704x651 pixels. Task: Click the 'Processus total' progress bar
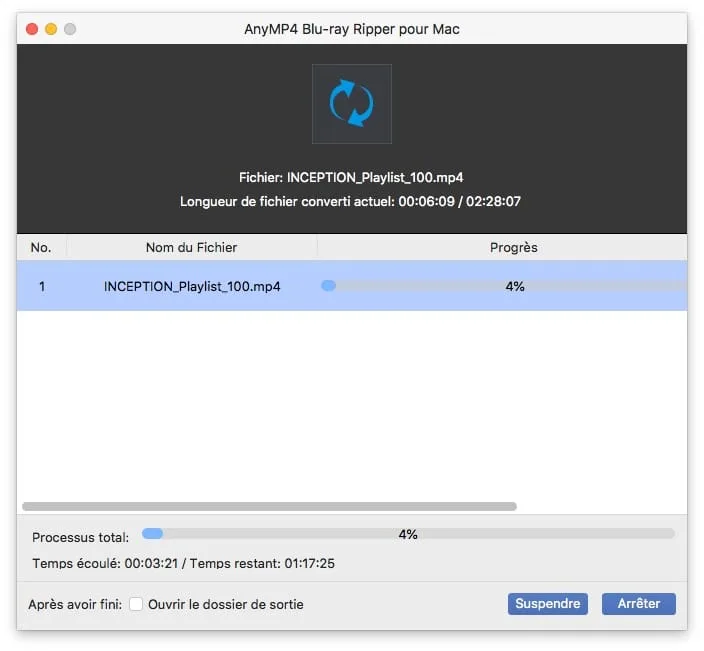click(x=408, y=534)
